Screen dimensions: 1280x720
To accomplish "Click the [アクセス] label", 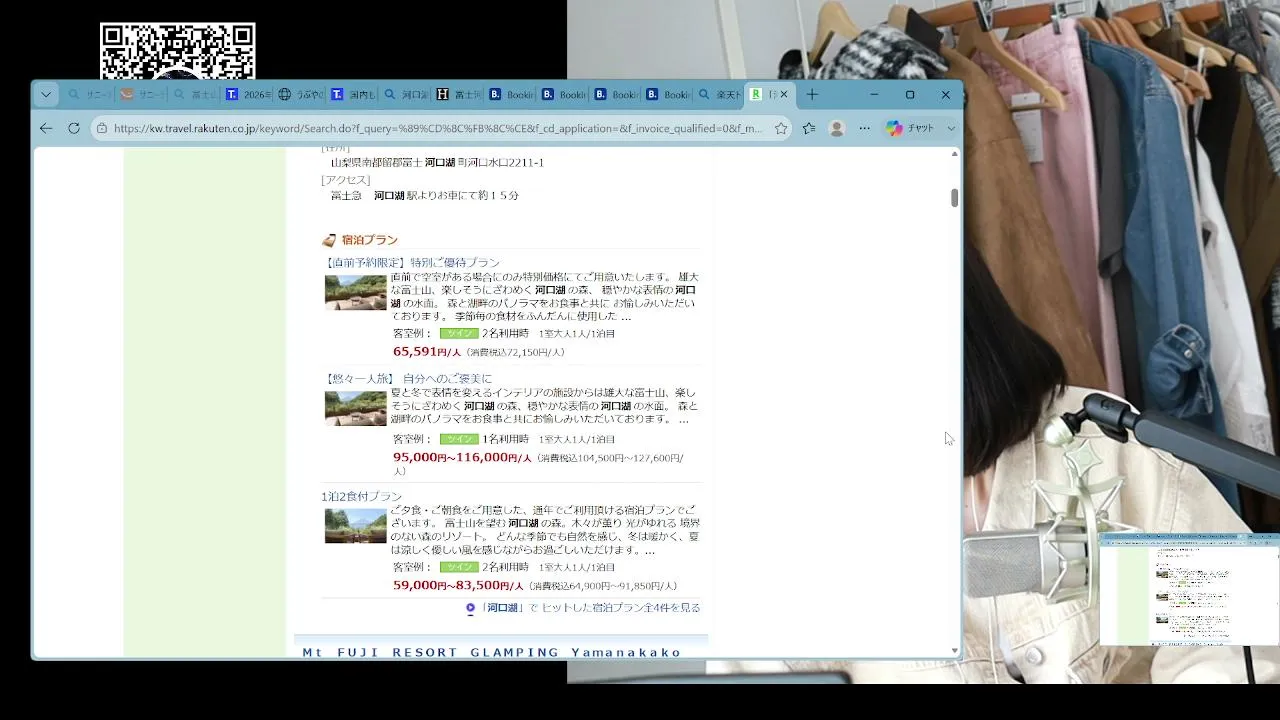I will pyautogui.click(x=345, y=180).
